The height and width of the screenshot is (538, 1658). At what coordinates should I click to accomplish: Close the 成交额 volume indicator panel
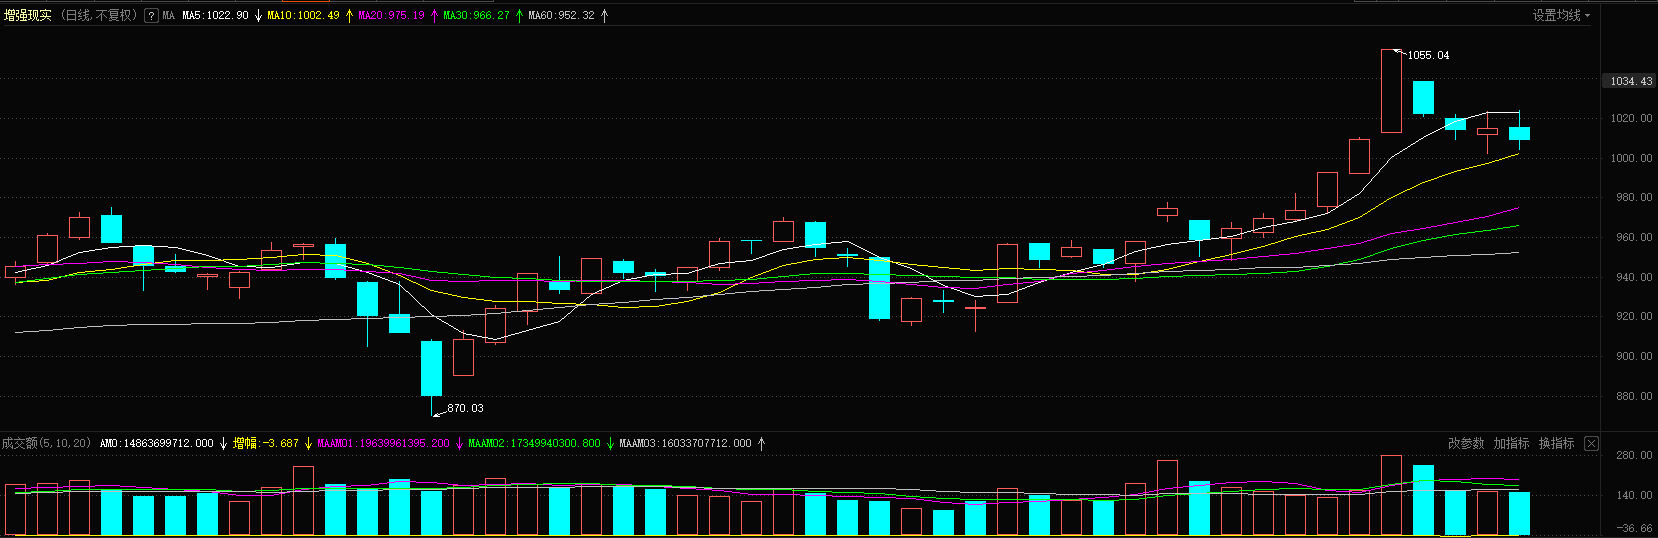point(1591,443)
